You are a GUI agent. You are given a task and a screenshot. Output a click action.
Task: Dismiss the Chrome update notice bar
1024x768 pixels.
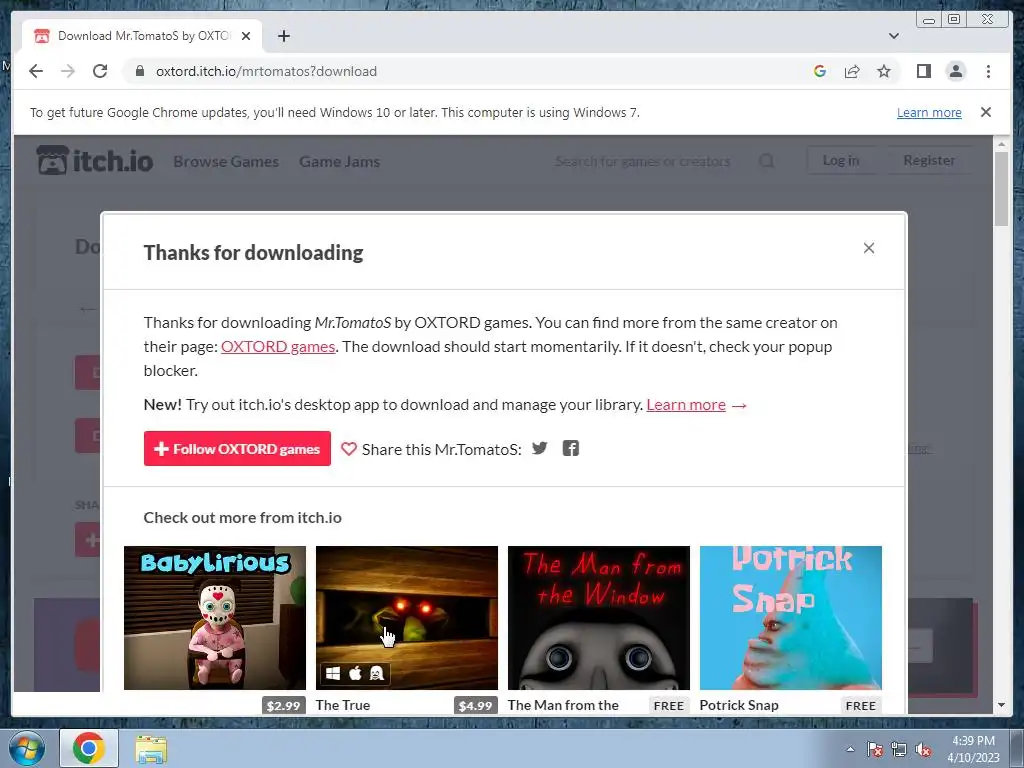(x=985, y=112)
